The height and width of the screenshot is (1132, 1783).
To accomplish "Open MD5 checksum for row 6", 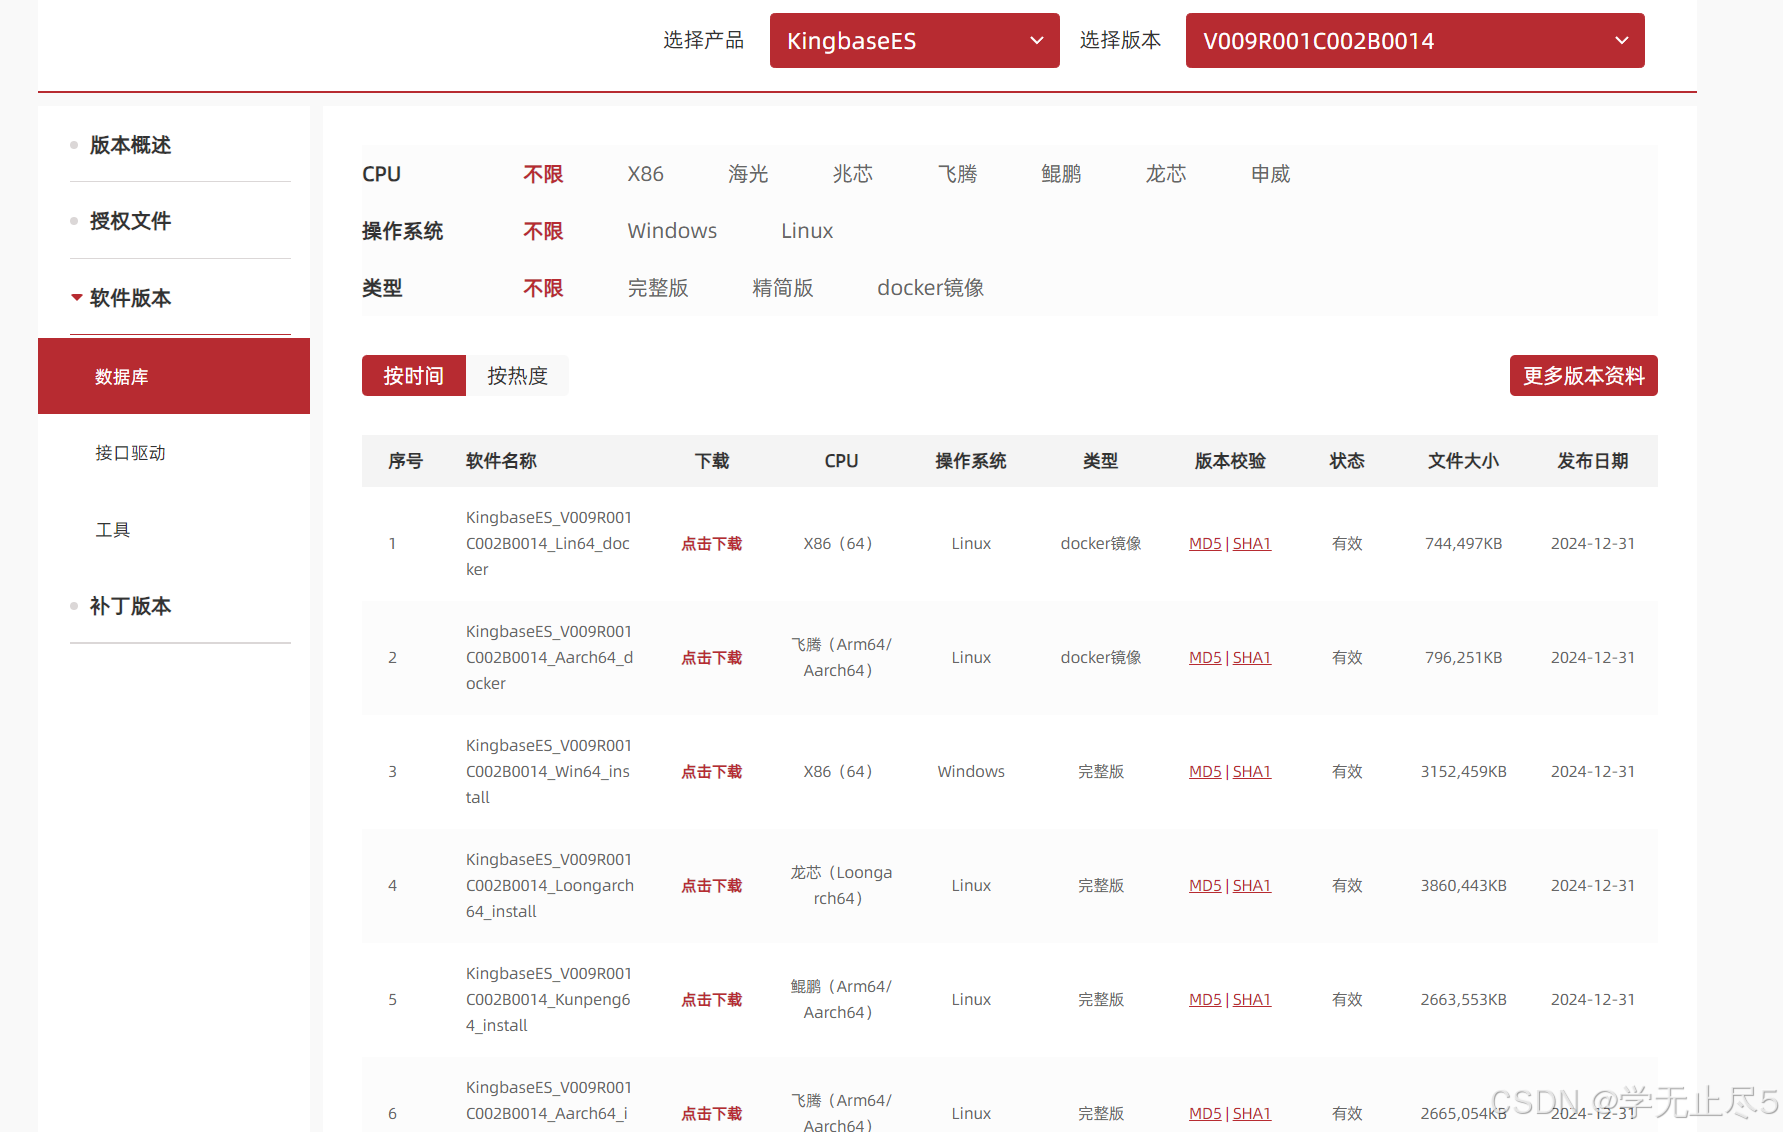I will coord(1205,1114).
